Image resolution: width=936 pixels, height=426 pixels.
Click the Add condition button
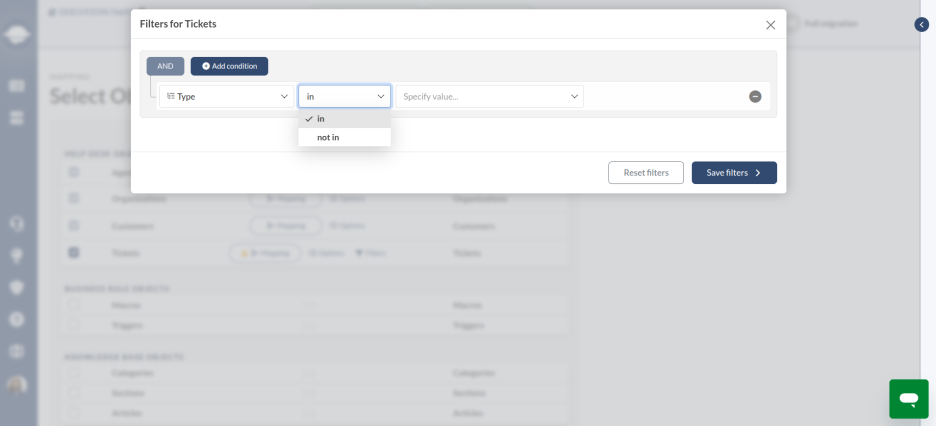tap(229, 66)
